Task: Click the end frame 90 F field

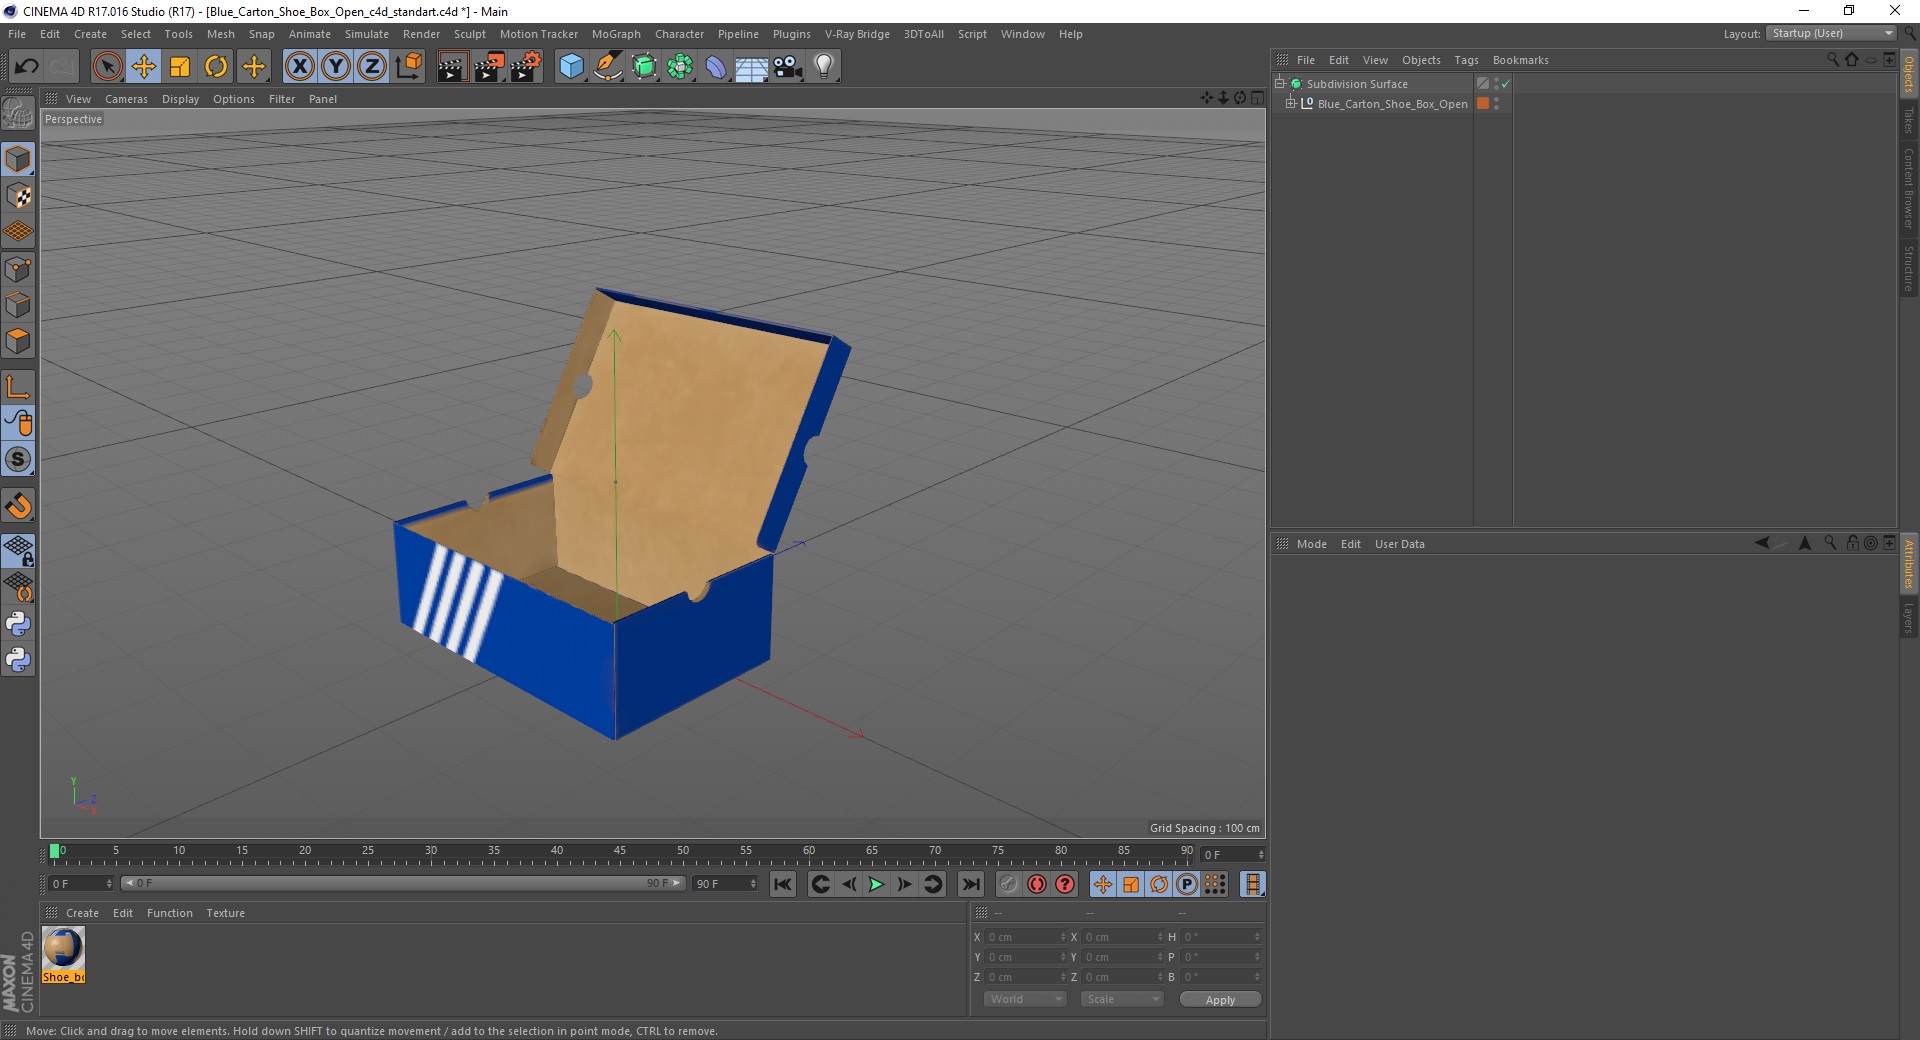Action: (x=726, y=884)
